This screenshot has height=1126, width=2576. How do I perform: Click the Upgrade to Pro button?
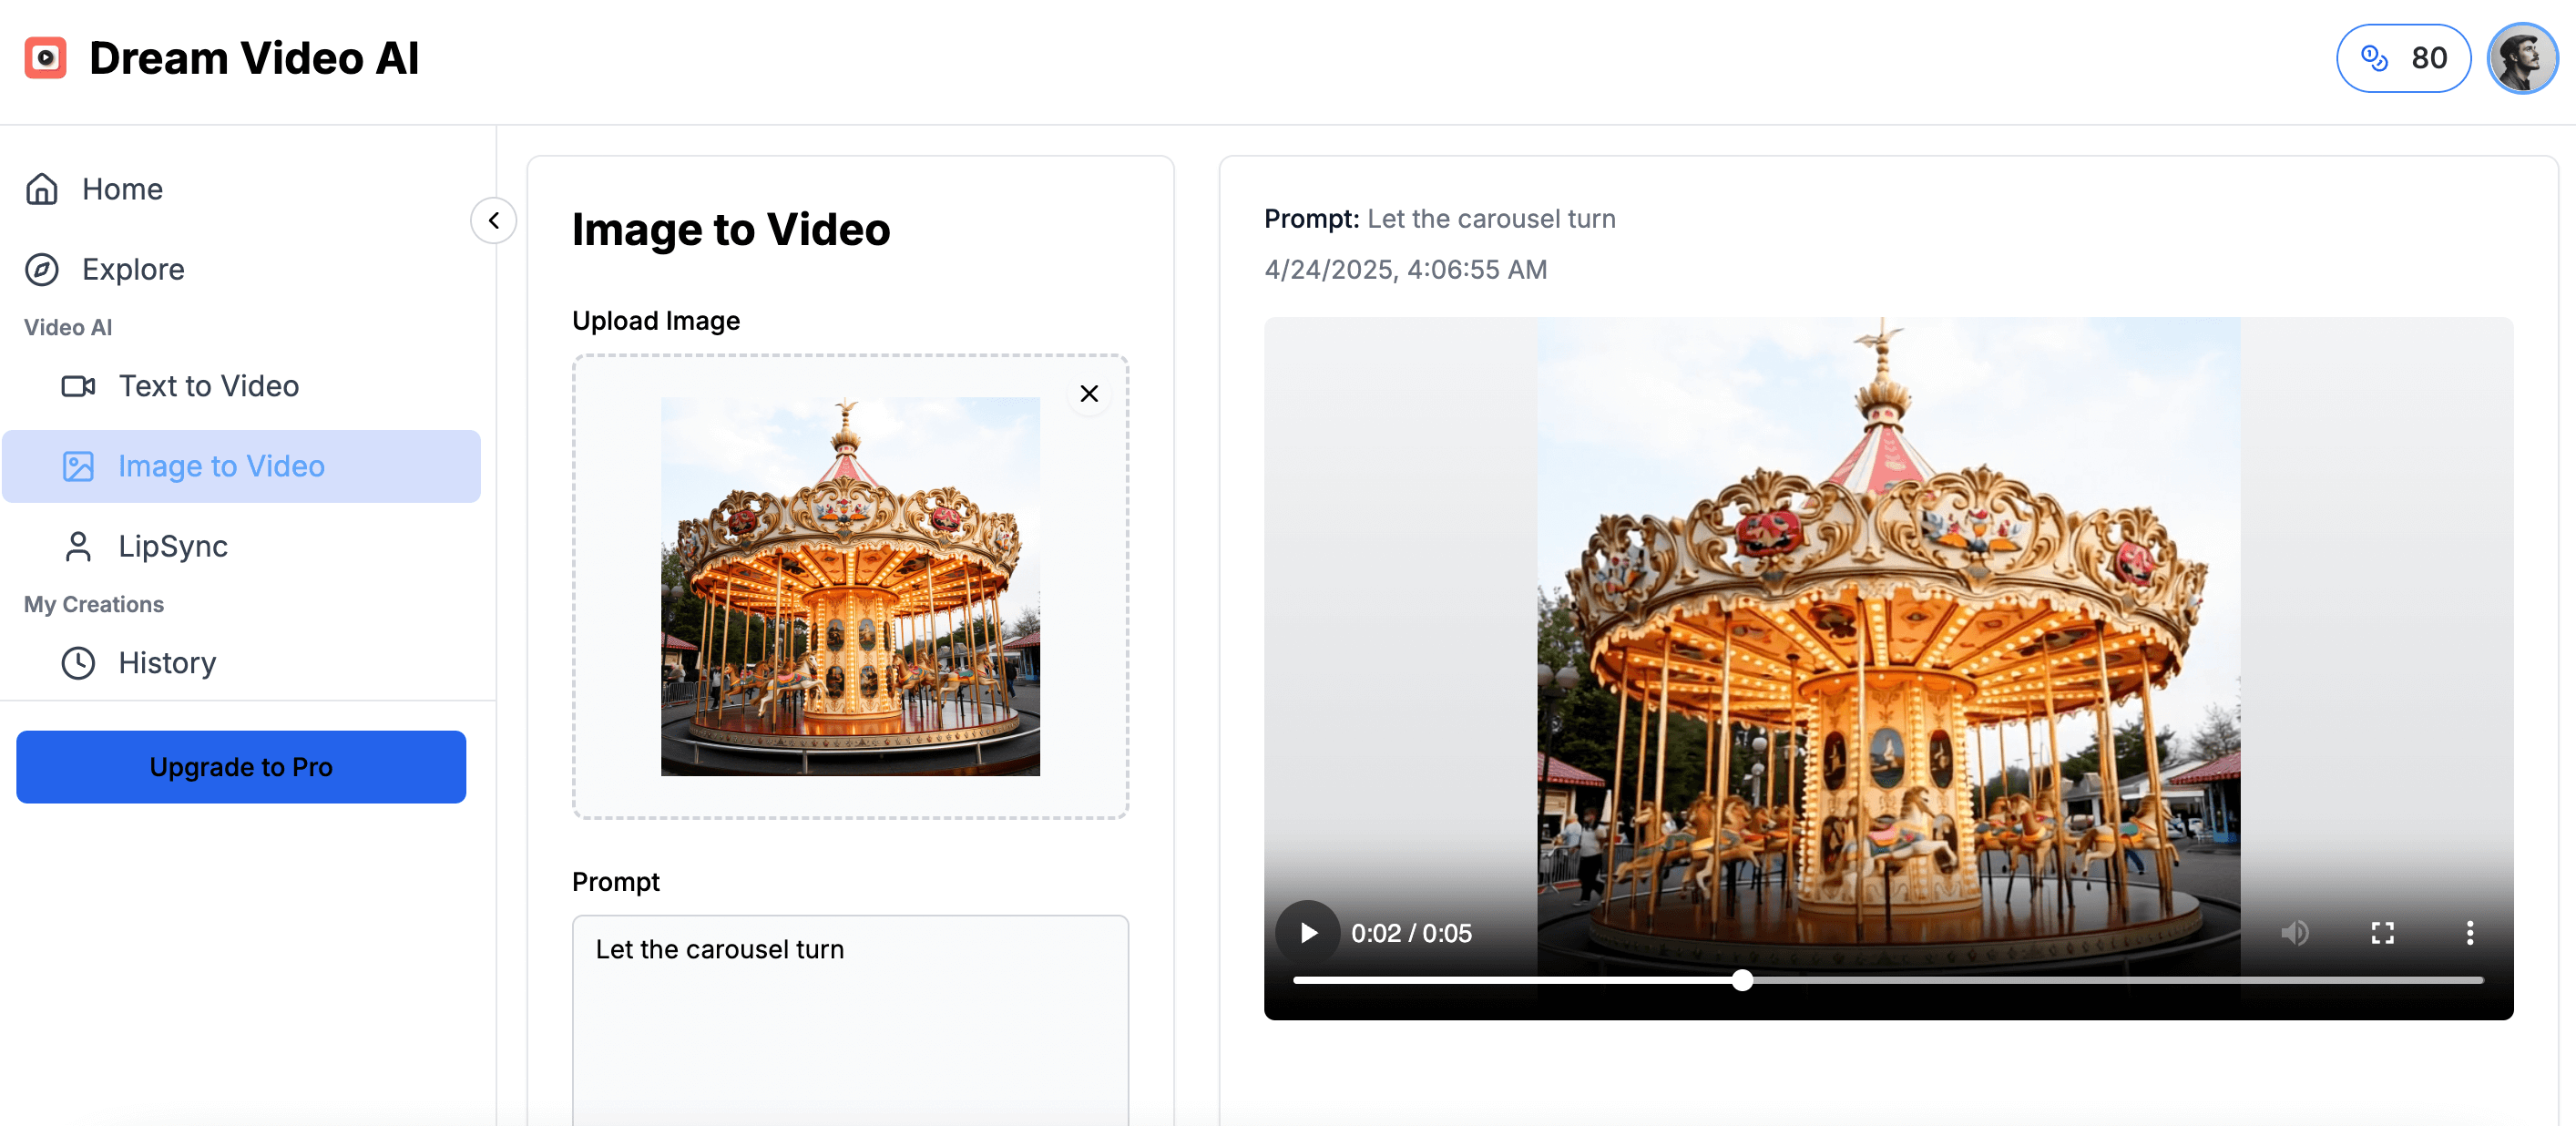(241, 767)
